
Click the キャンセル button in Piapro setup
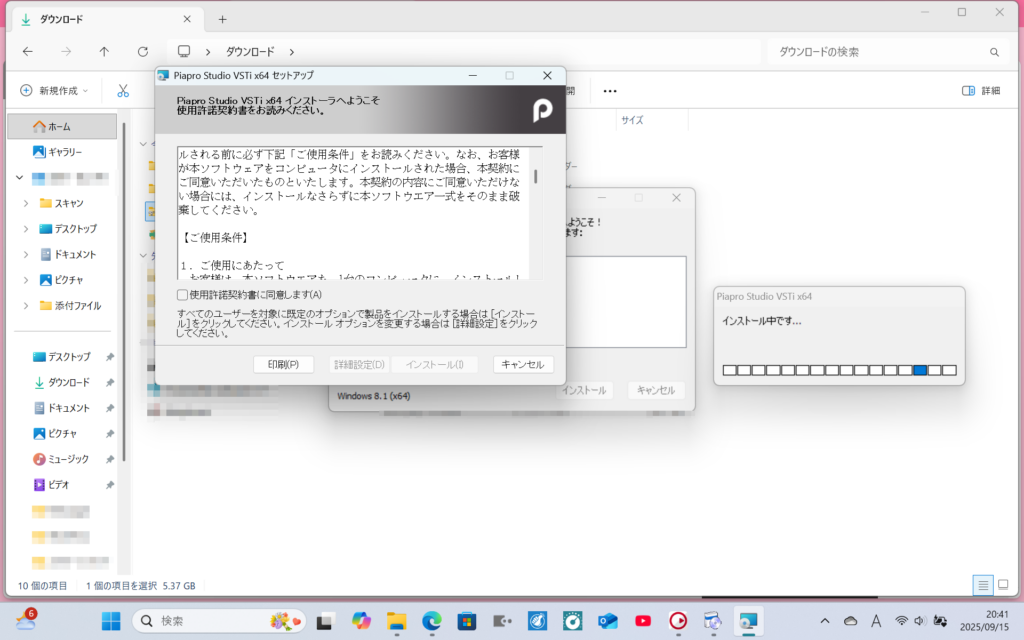coord(523,365)
